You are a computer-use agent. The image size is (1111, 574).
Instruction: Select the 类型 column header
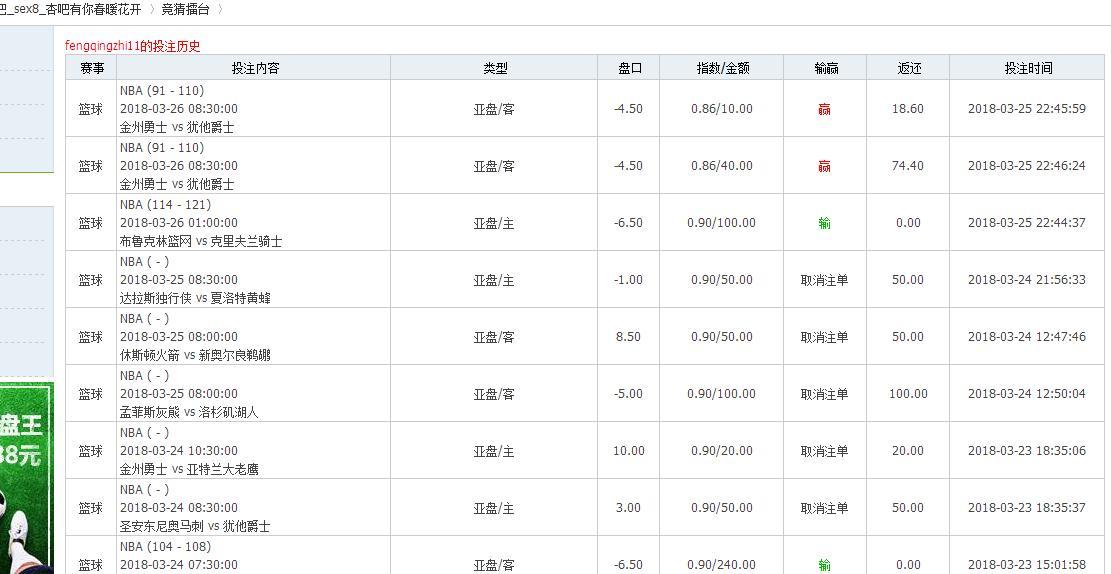pos(495,68)
